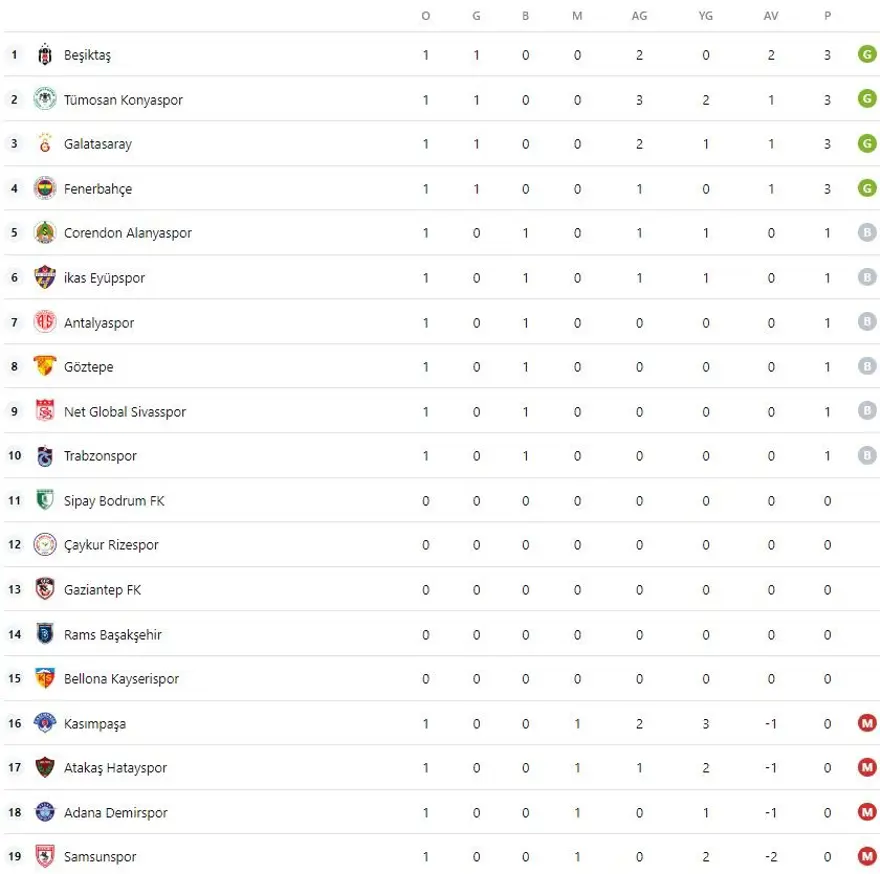
Task: Click the AV goal difference column header
Action: click(x=771, y=16)
